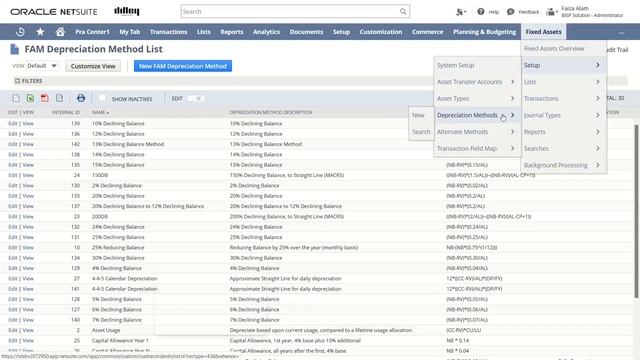This screenshot has height=360, width=640.
Task: Edit the 10% Declining Balance record
Action: (x=13, y=123)
